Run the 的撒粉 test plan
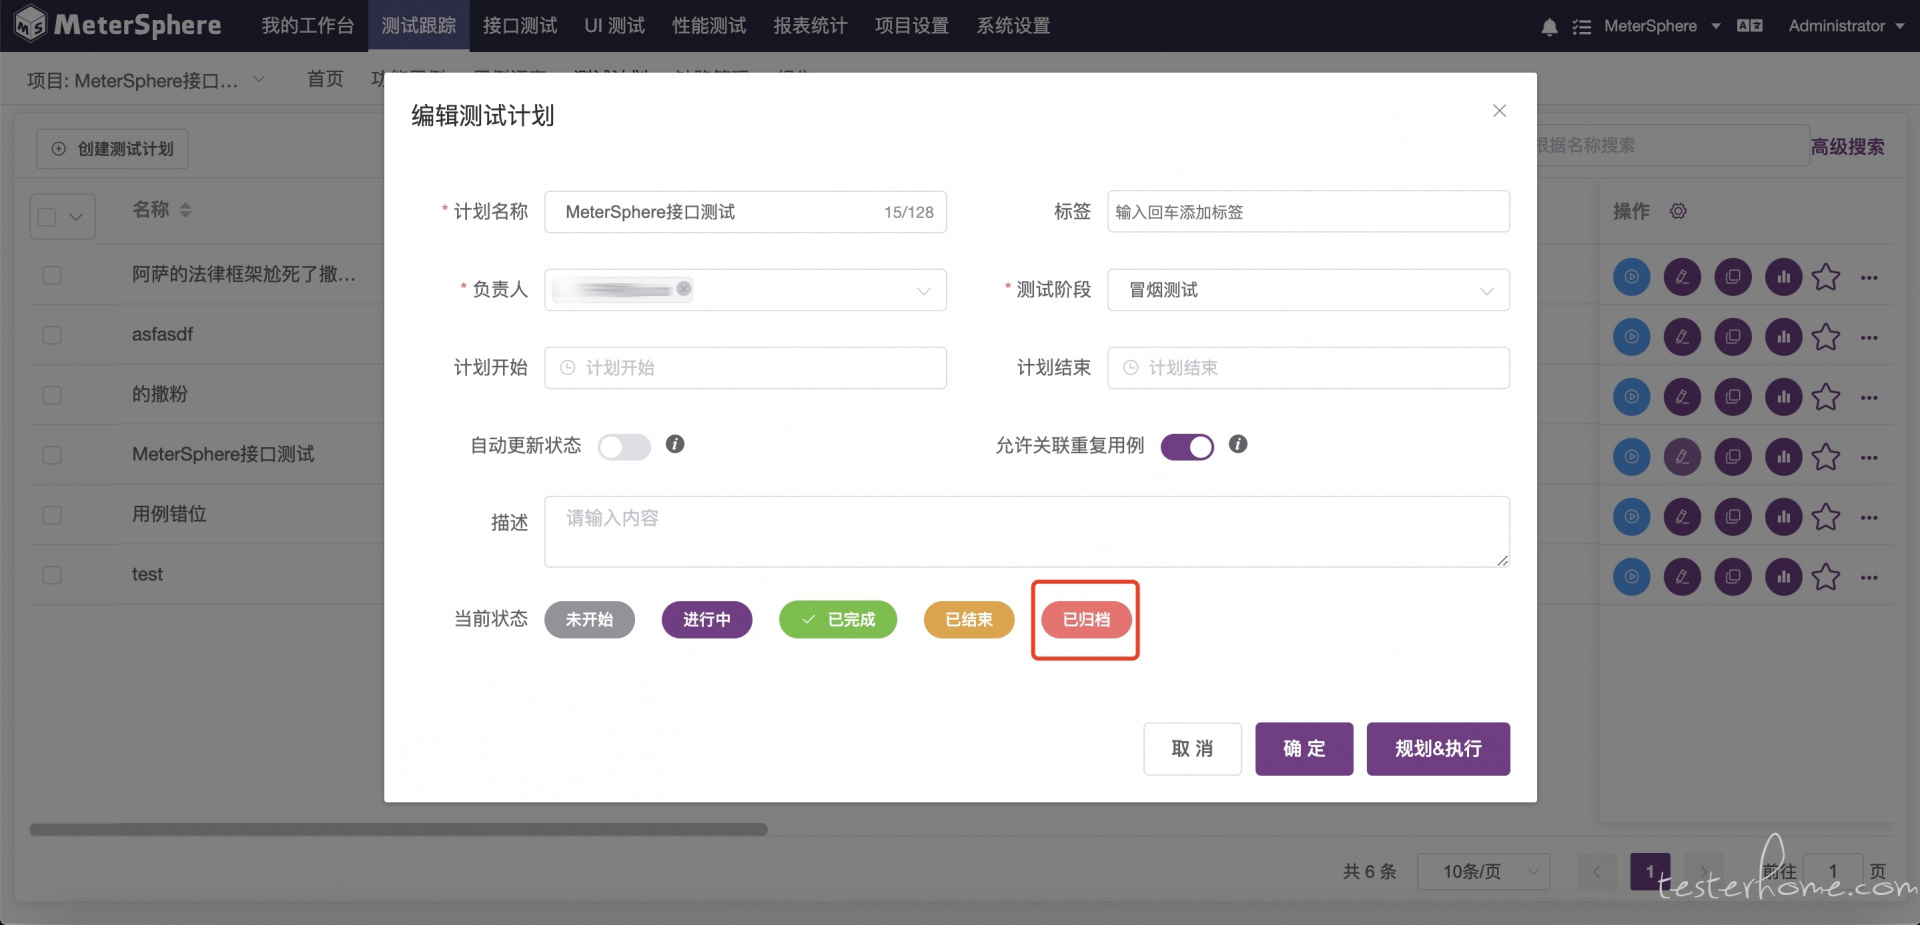Image resolution: width=1920 pixels, height=925 pixels. (x=1631, y=397)
